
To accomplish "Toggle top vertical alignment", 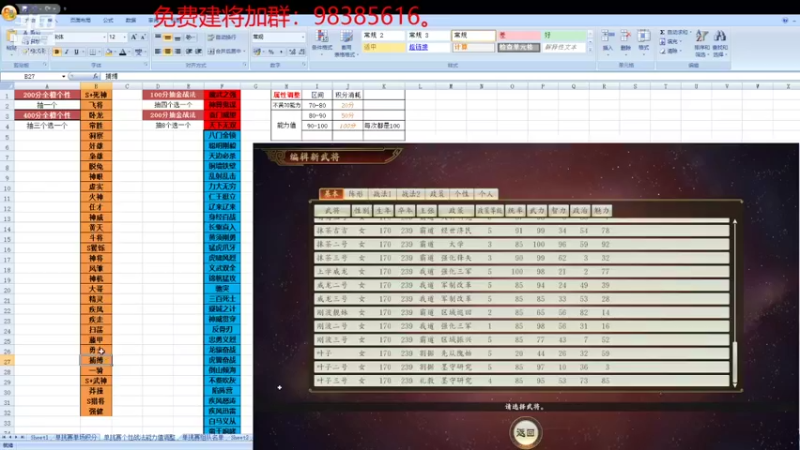I will point(158,37).
